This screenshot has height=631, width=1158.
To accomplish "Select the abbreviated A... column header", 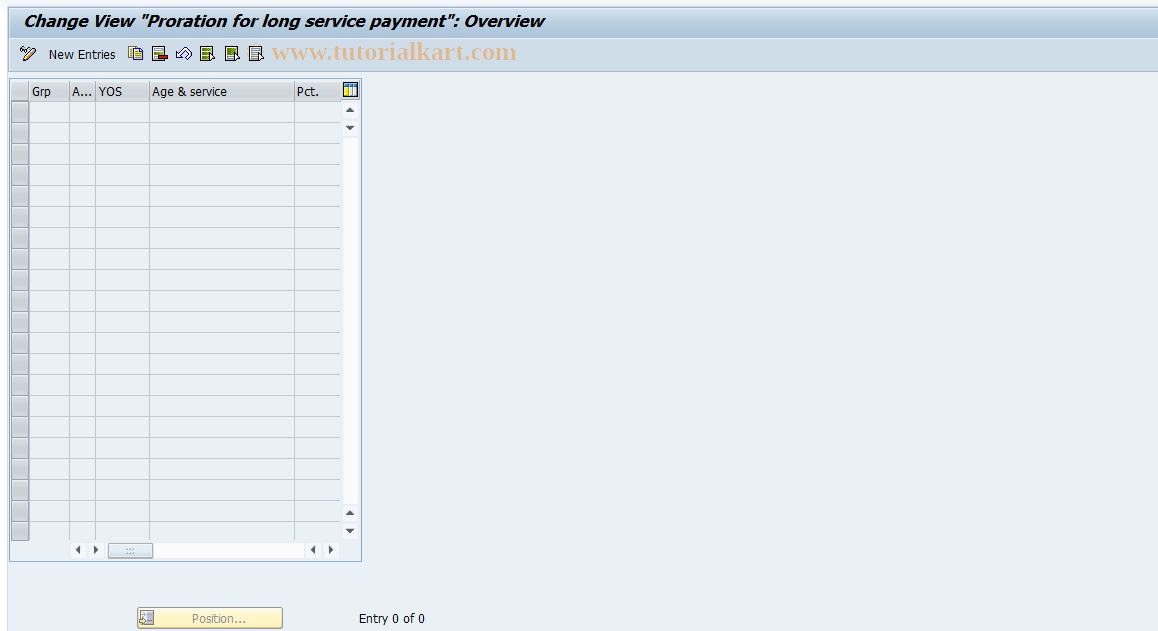I will (x=83, y=92).
